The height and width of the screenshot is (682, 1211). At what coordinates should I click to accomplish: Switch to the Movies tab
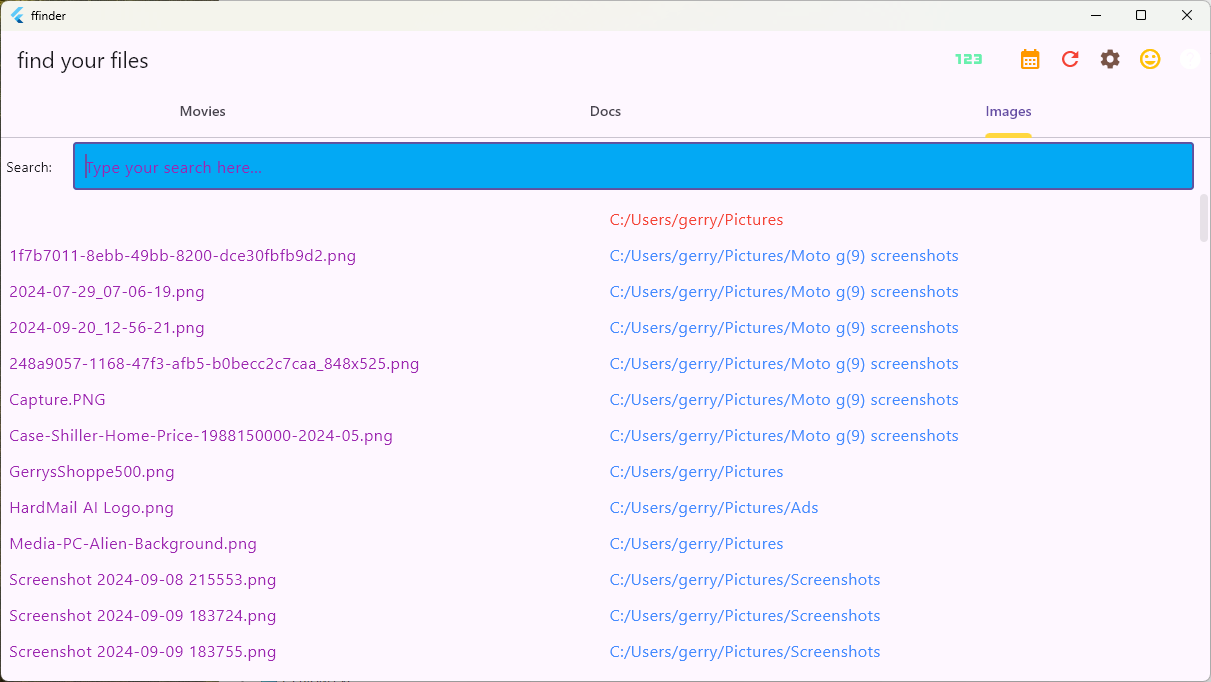(x=202, y=111)
